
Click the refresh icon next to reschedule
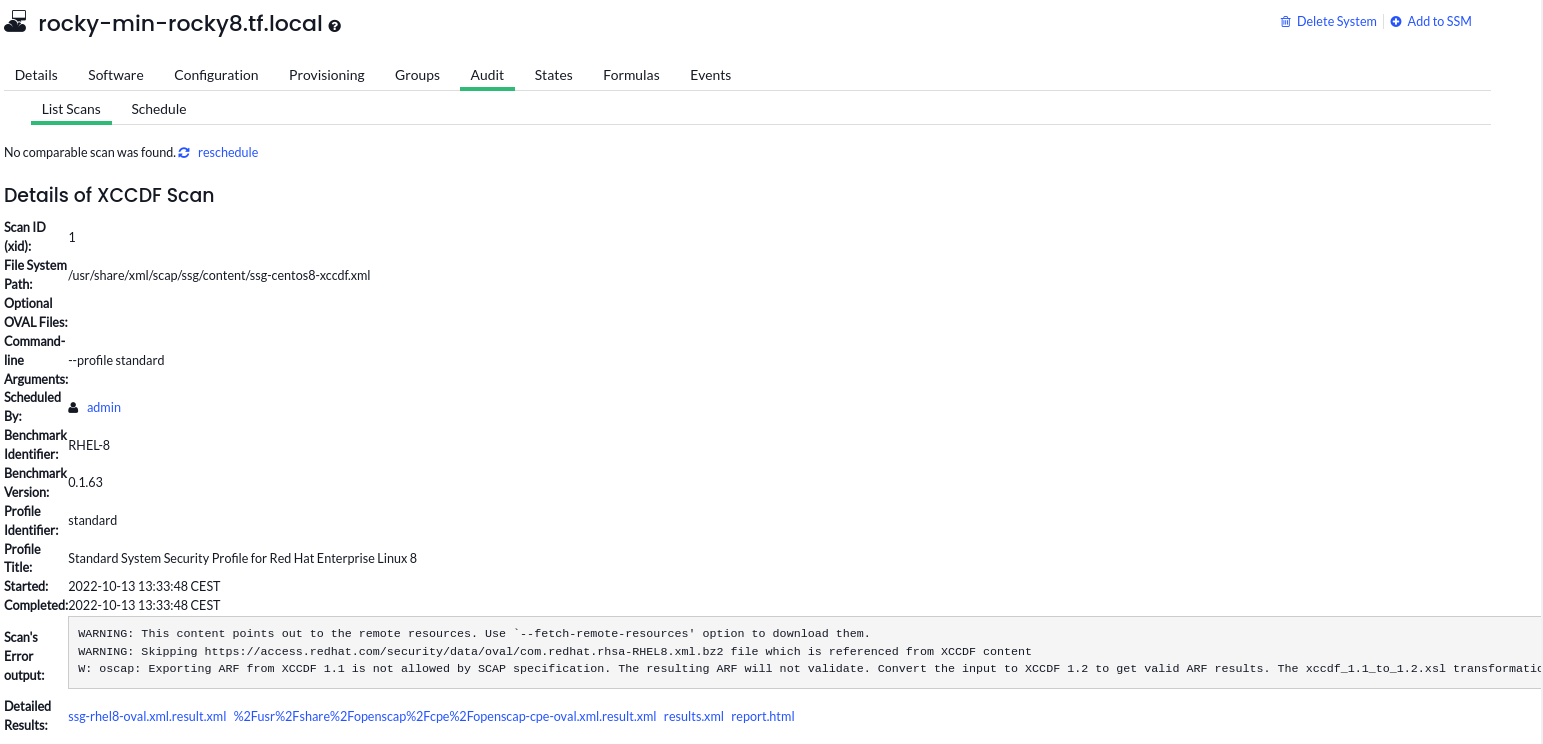pos(184,153)
